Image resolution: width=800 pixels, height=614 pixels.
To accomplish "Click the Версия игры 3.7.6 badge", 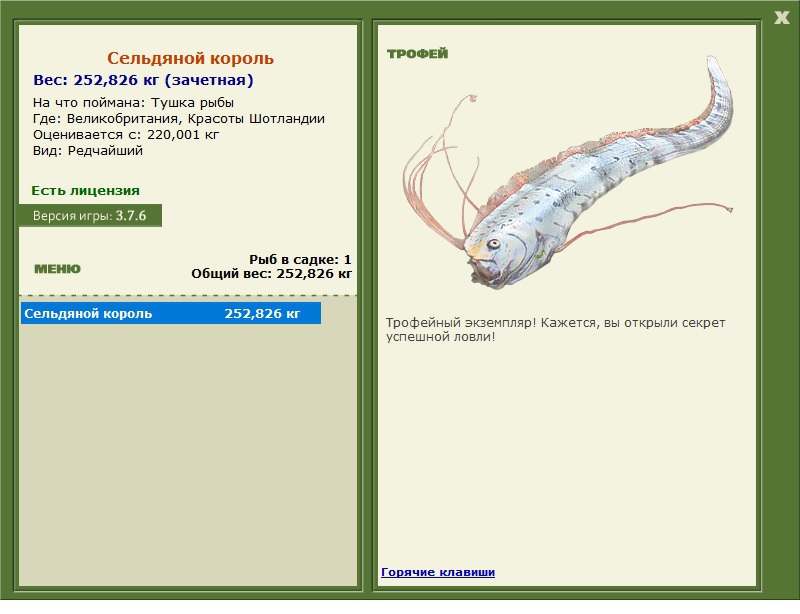I will pos(90,215).
